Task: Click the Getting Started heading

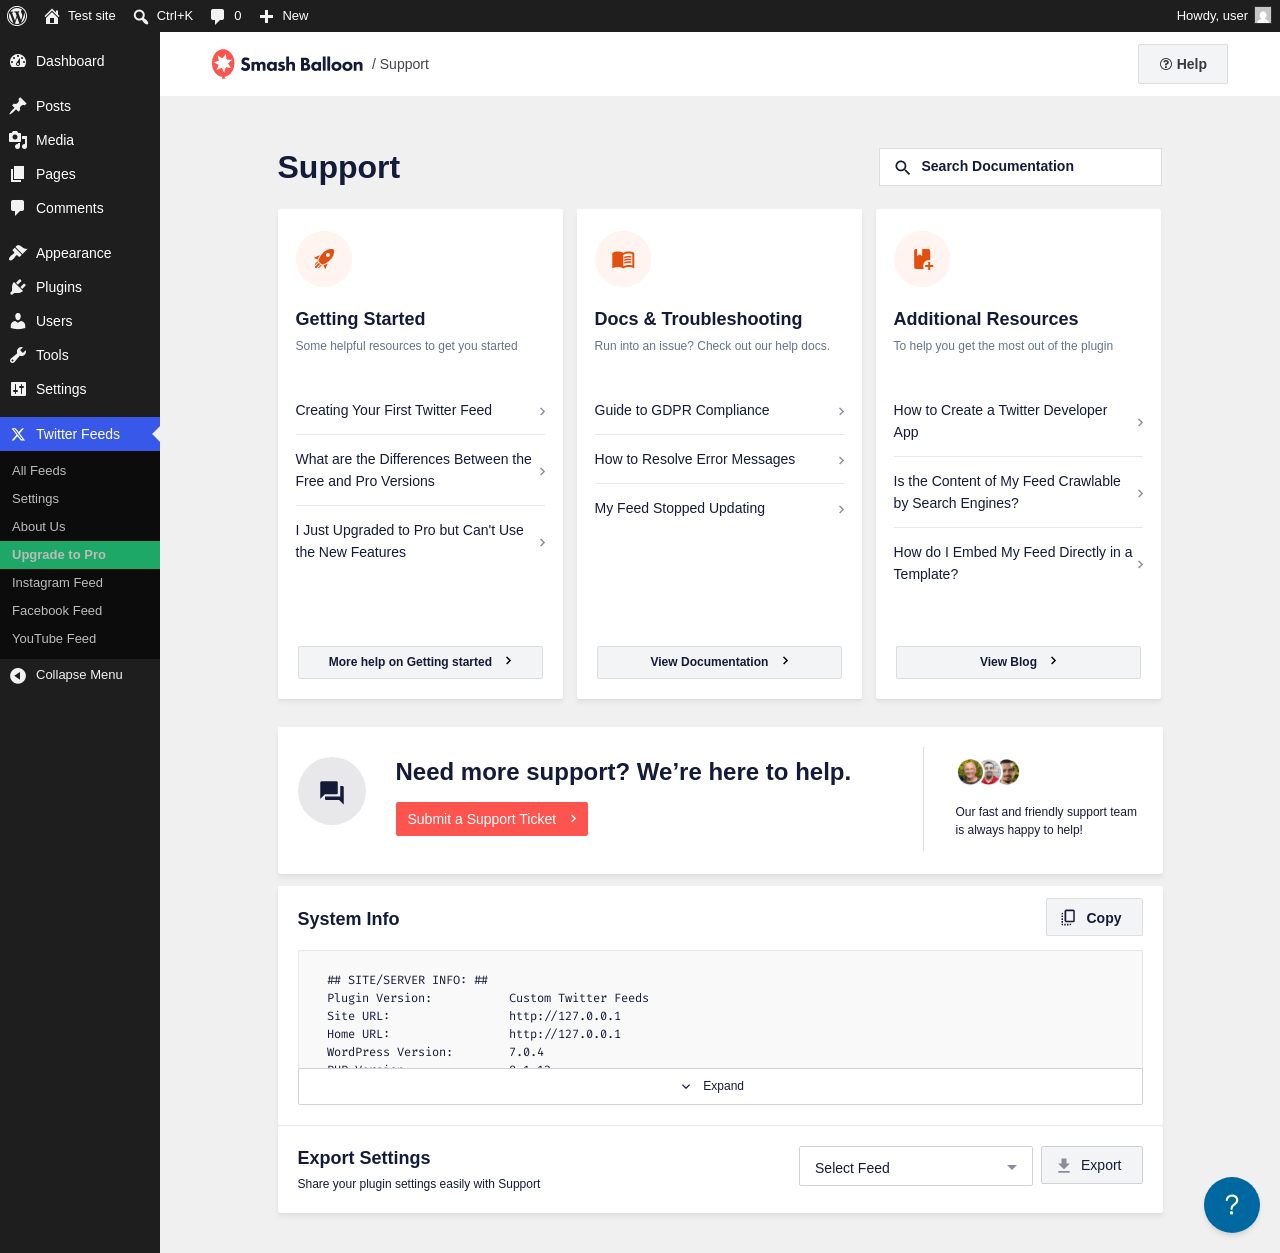Action: click(360, 319)
